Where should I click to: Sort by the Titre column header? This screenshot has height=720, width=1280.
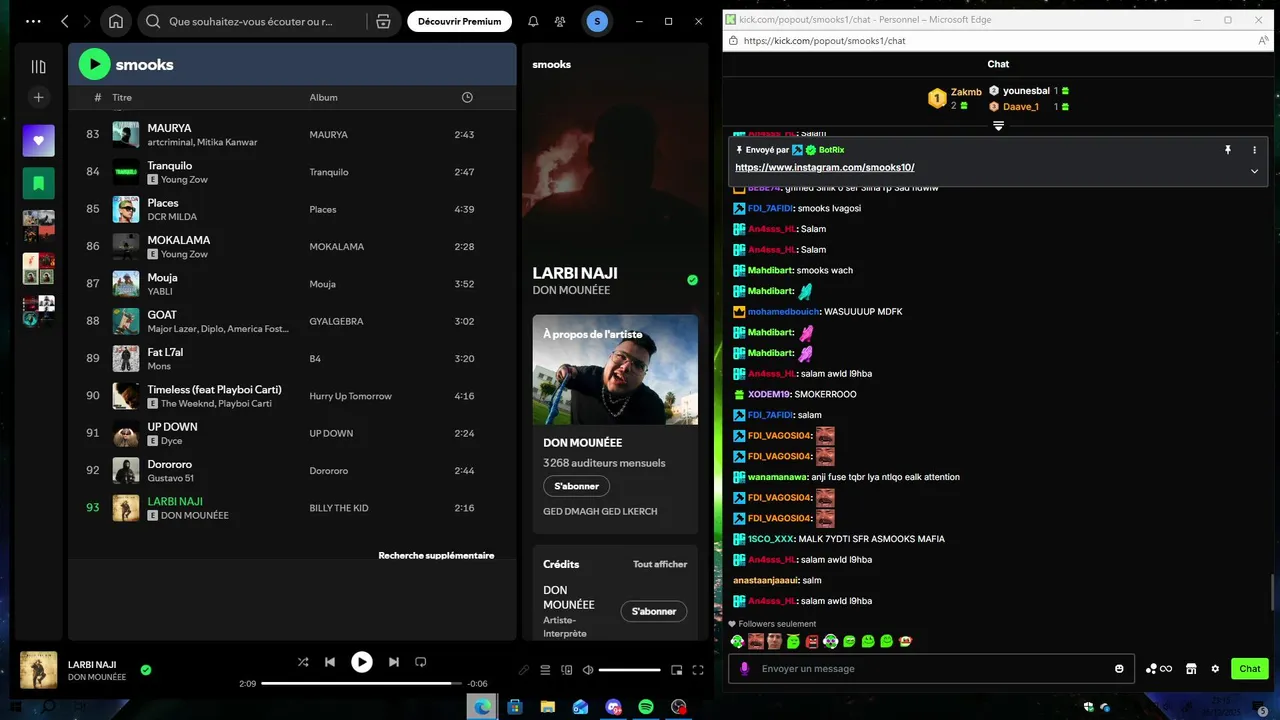point(122,97)
